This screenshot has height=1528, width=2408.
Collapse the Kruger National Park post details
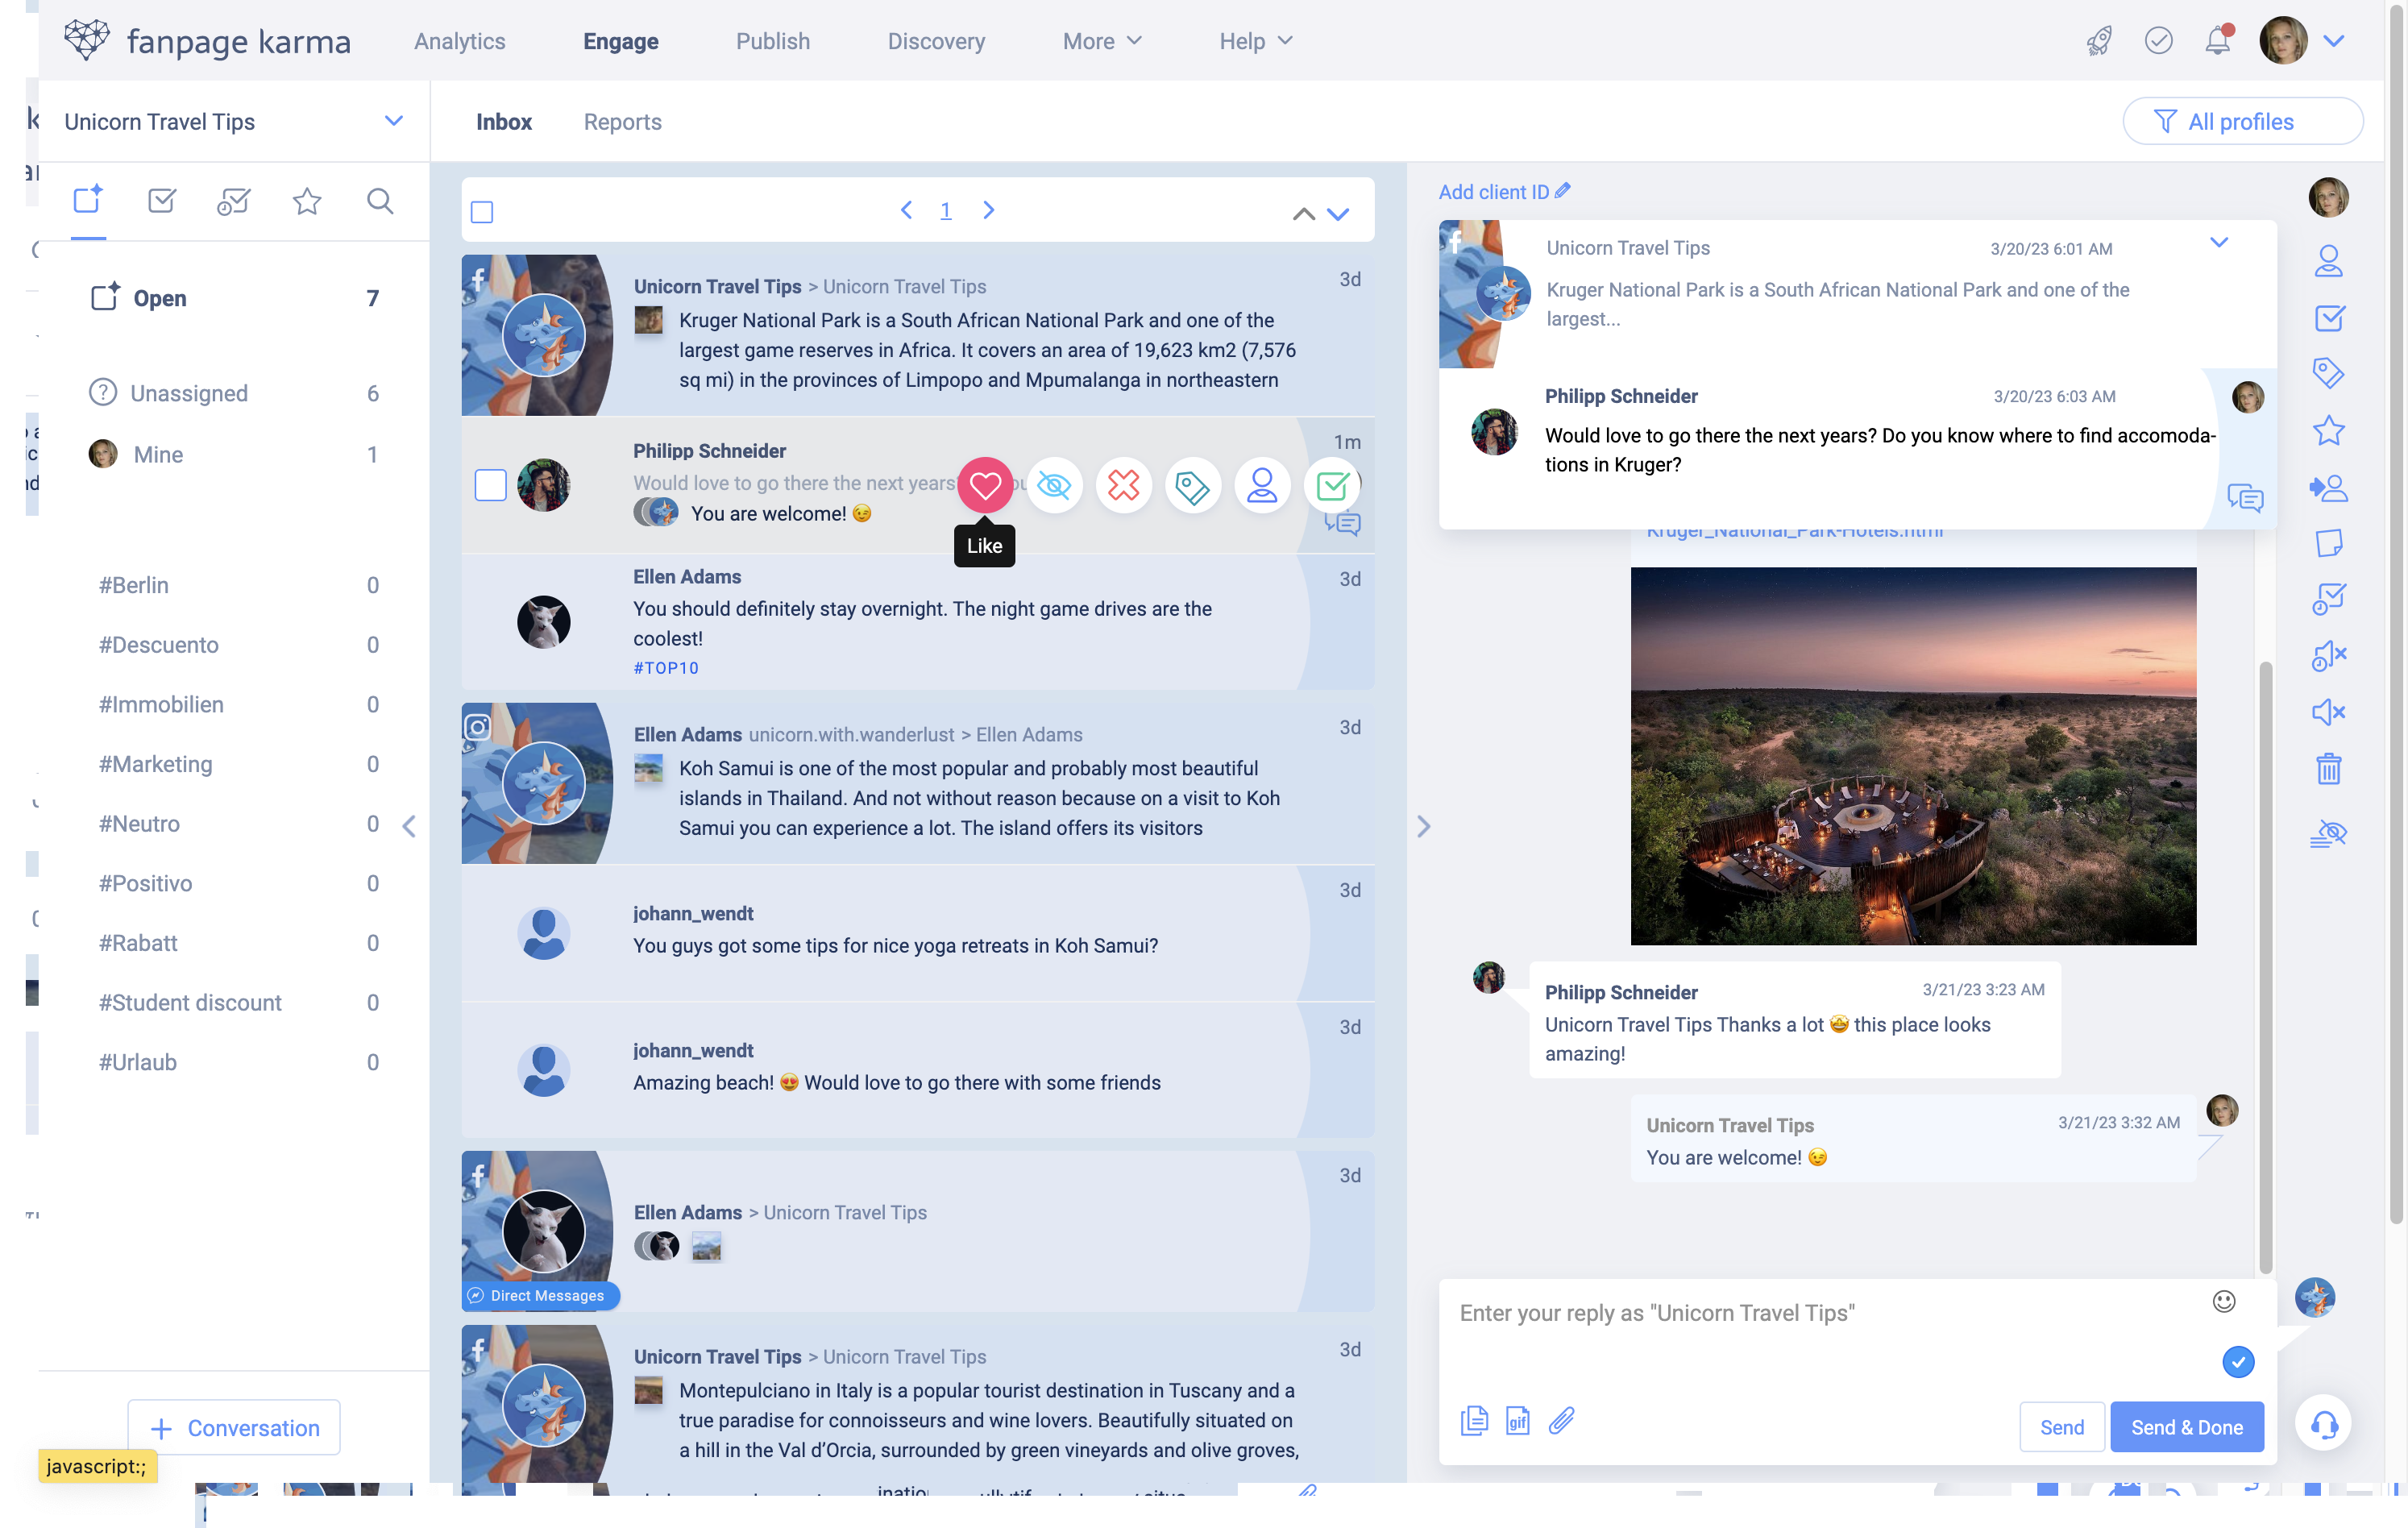pos(2220,242)
